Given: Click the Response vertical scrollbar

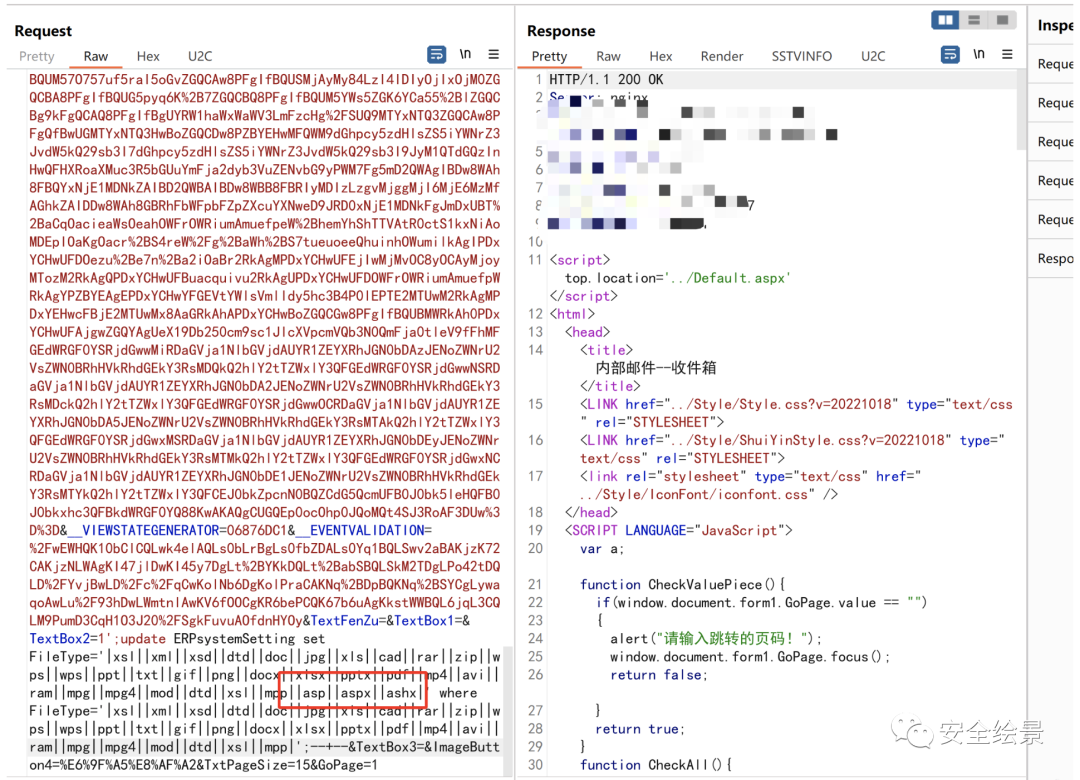Looking at the screenshot, I should point(1021,110).
